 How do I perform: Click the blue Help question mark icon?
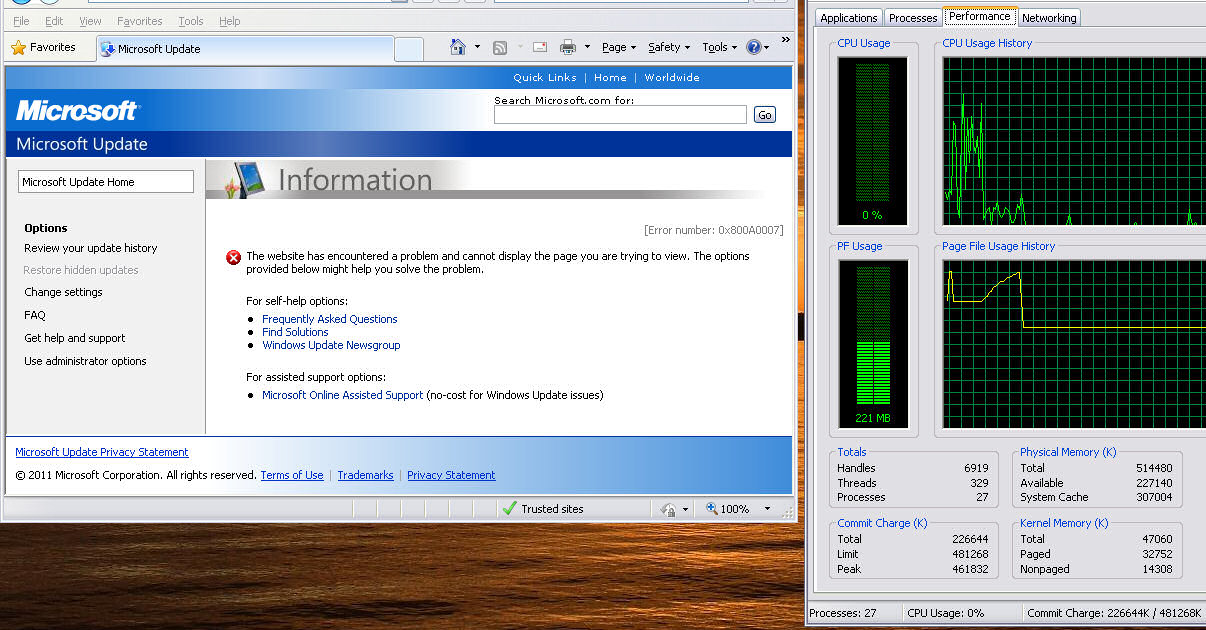pyautogui.click(x=754, y=47)
